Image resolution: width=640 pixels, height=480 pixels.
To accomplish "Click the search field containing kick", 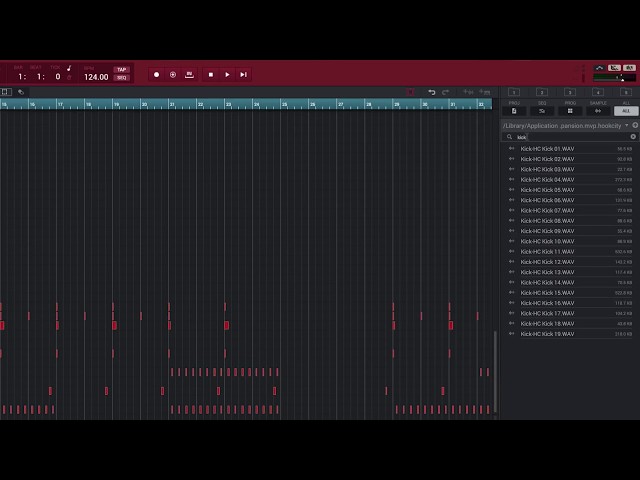I will pyautogui.click(x=571, y=137).
